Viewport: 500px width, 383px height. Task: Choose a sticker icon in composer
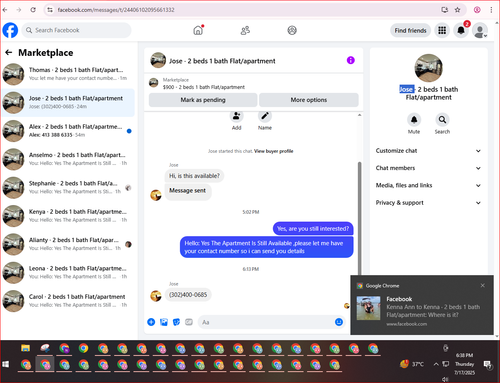pos(176,322)
